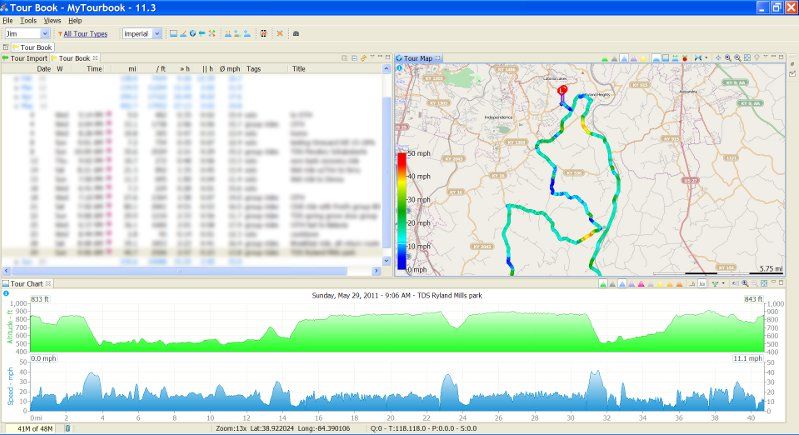Activate the Tour Map tab
Image resolution: width=799 pixels, height=435 pixels.
click(418, 59)
